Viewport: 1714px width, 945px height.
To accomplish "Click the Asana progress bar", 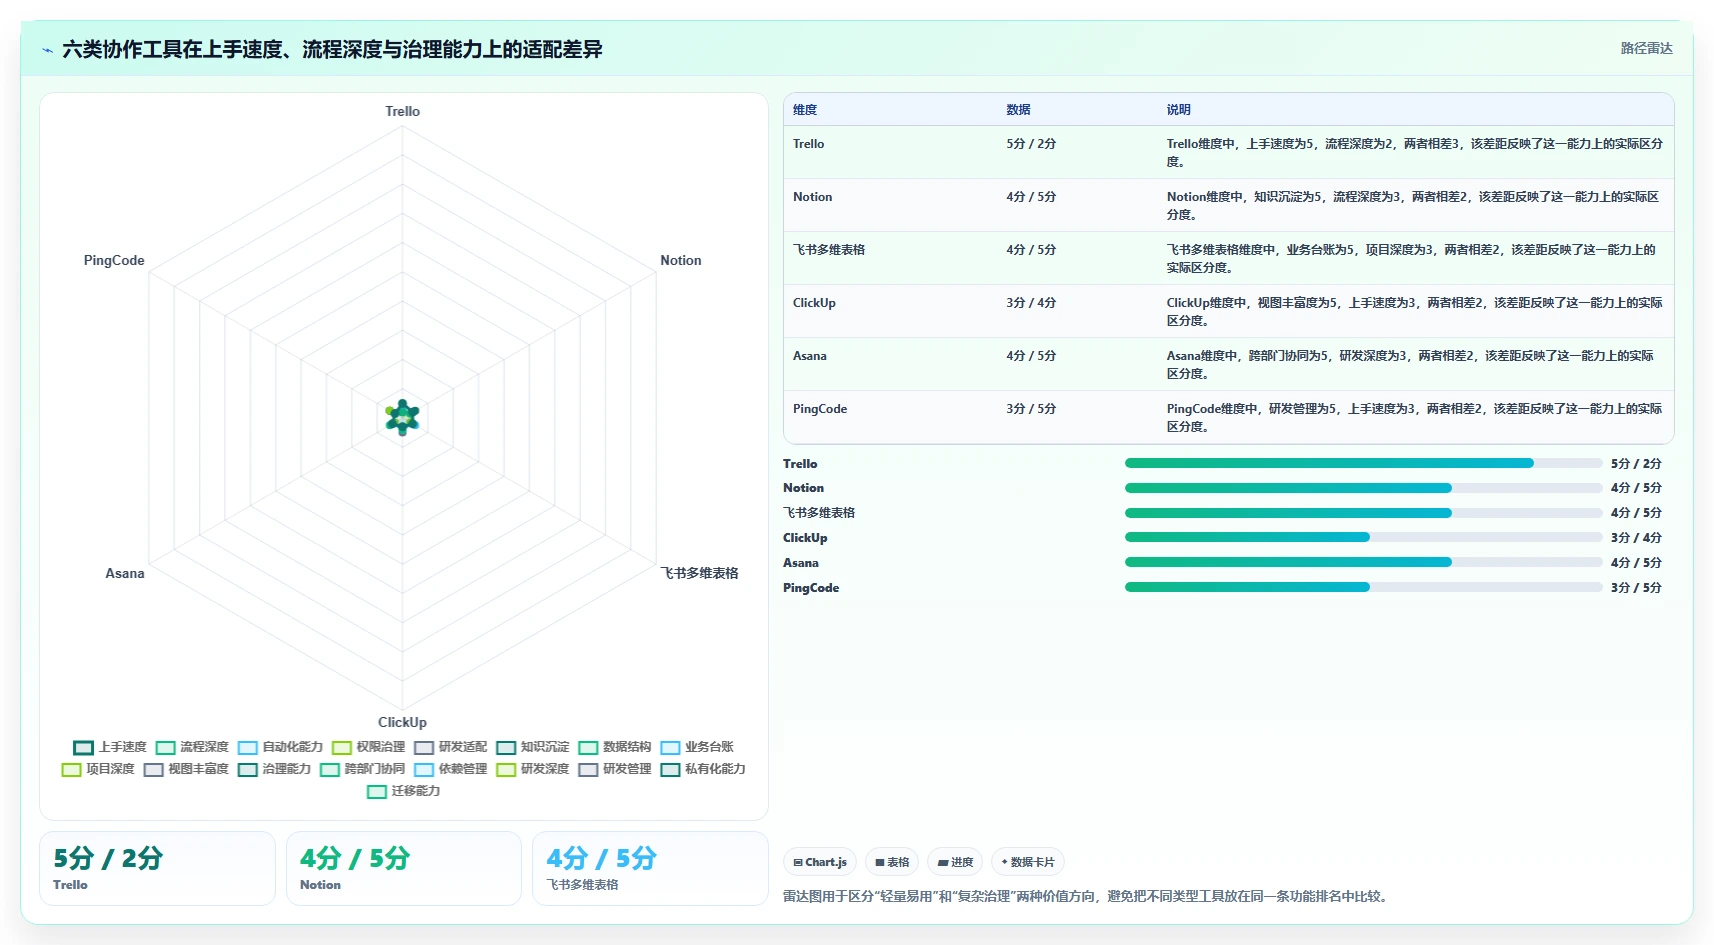I will click(x=1363, y=562).
